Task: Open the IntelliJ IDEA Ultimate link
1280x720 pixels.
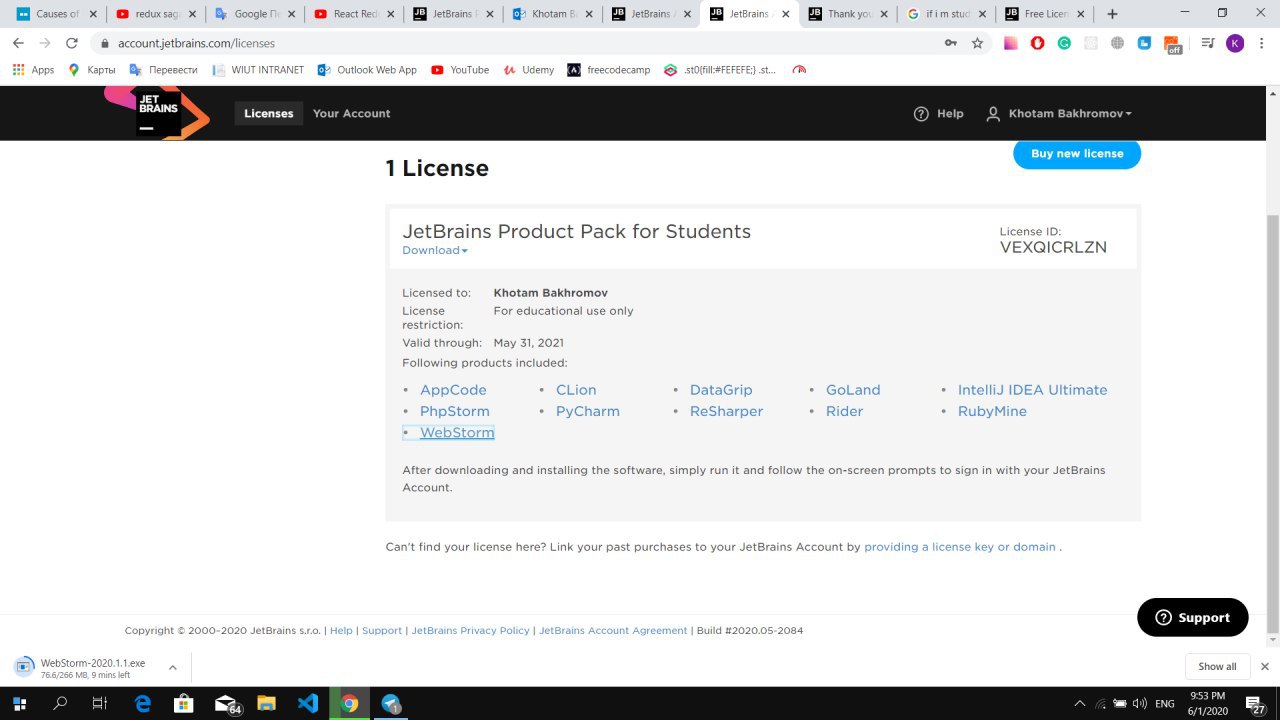Action: click(1032, 390)
